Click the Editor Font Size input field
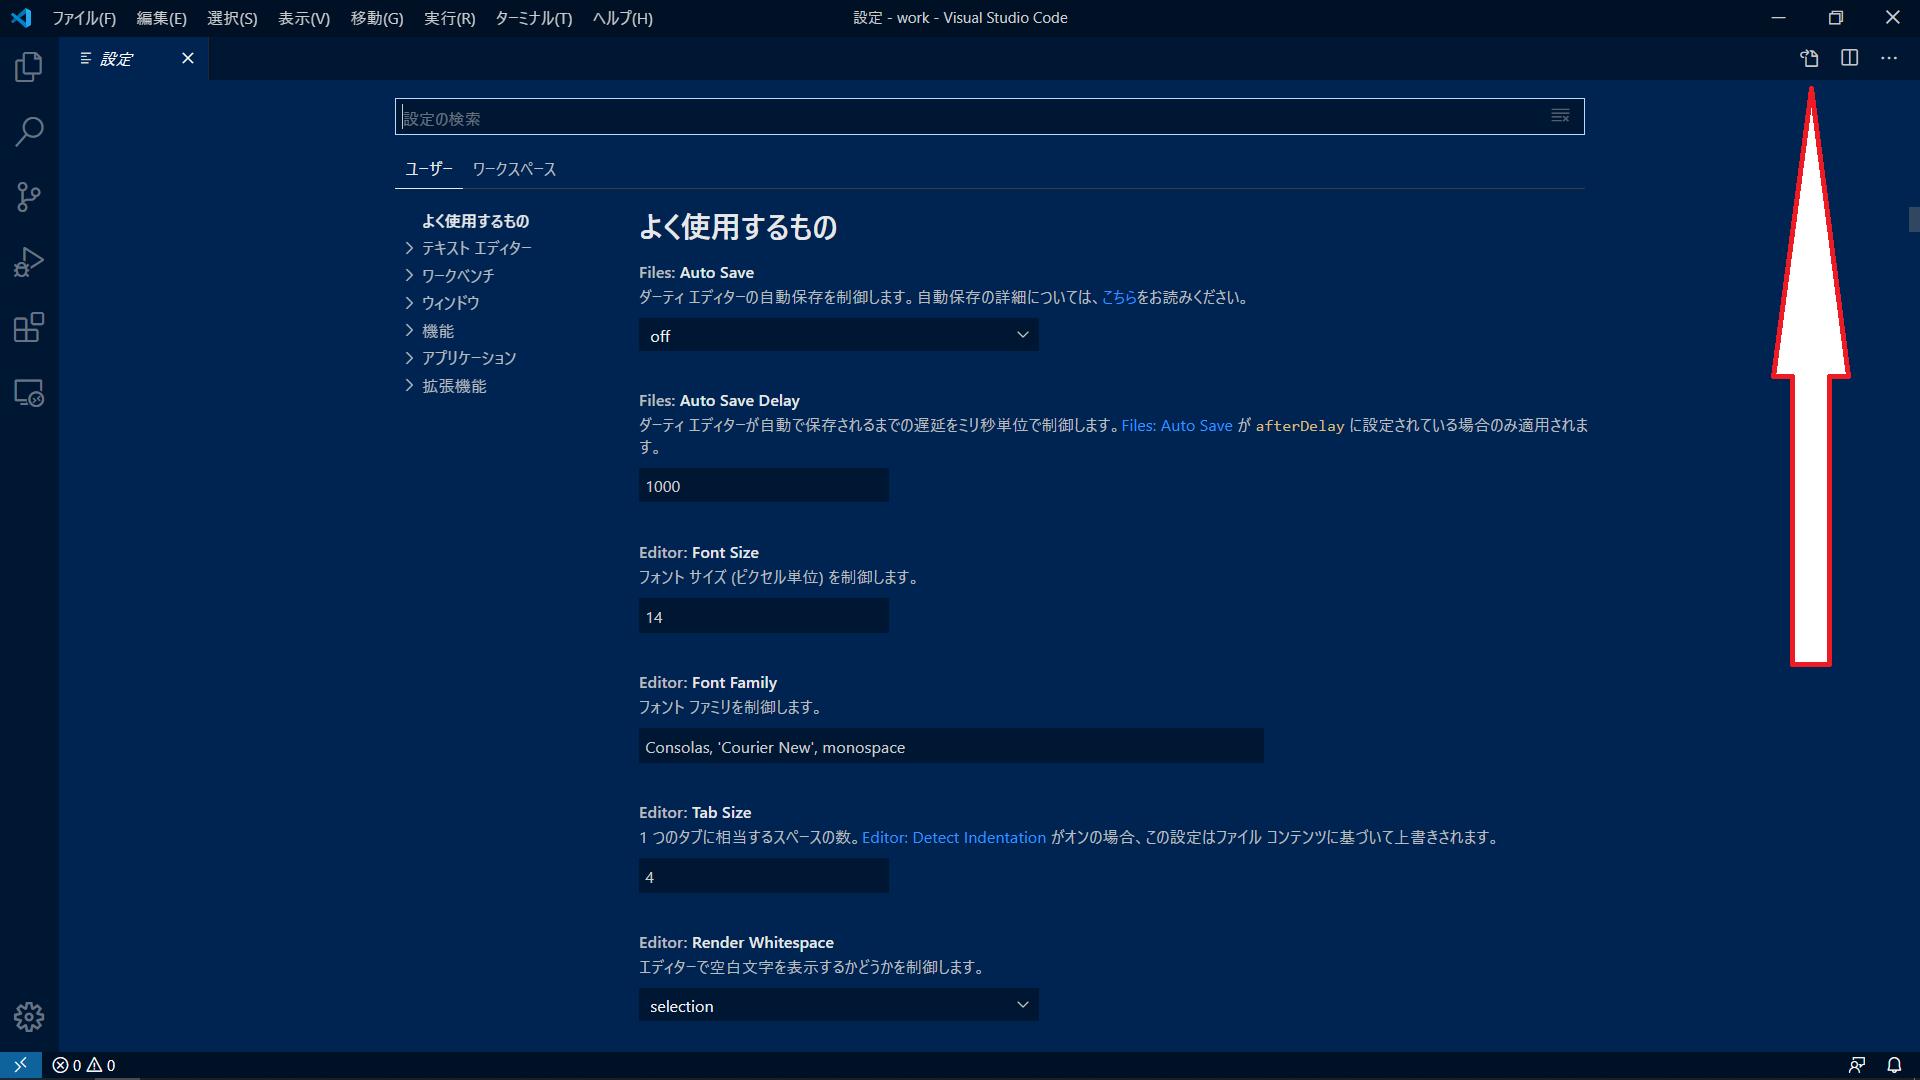1920x1080 pixels. [x=763, y=617]
